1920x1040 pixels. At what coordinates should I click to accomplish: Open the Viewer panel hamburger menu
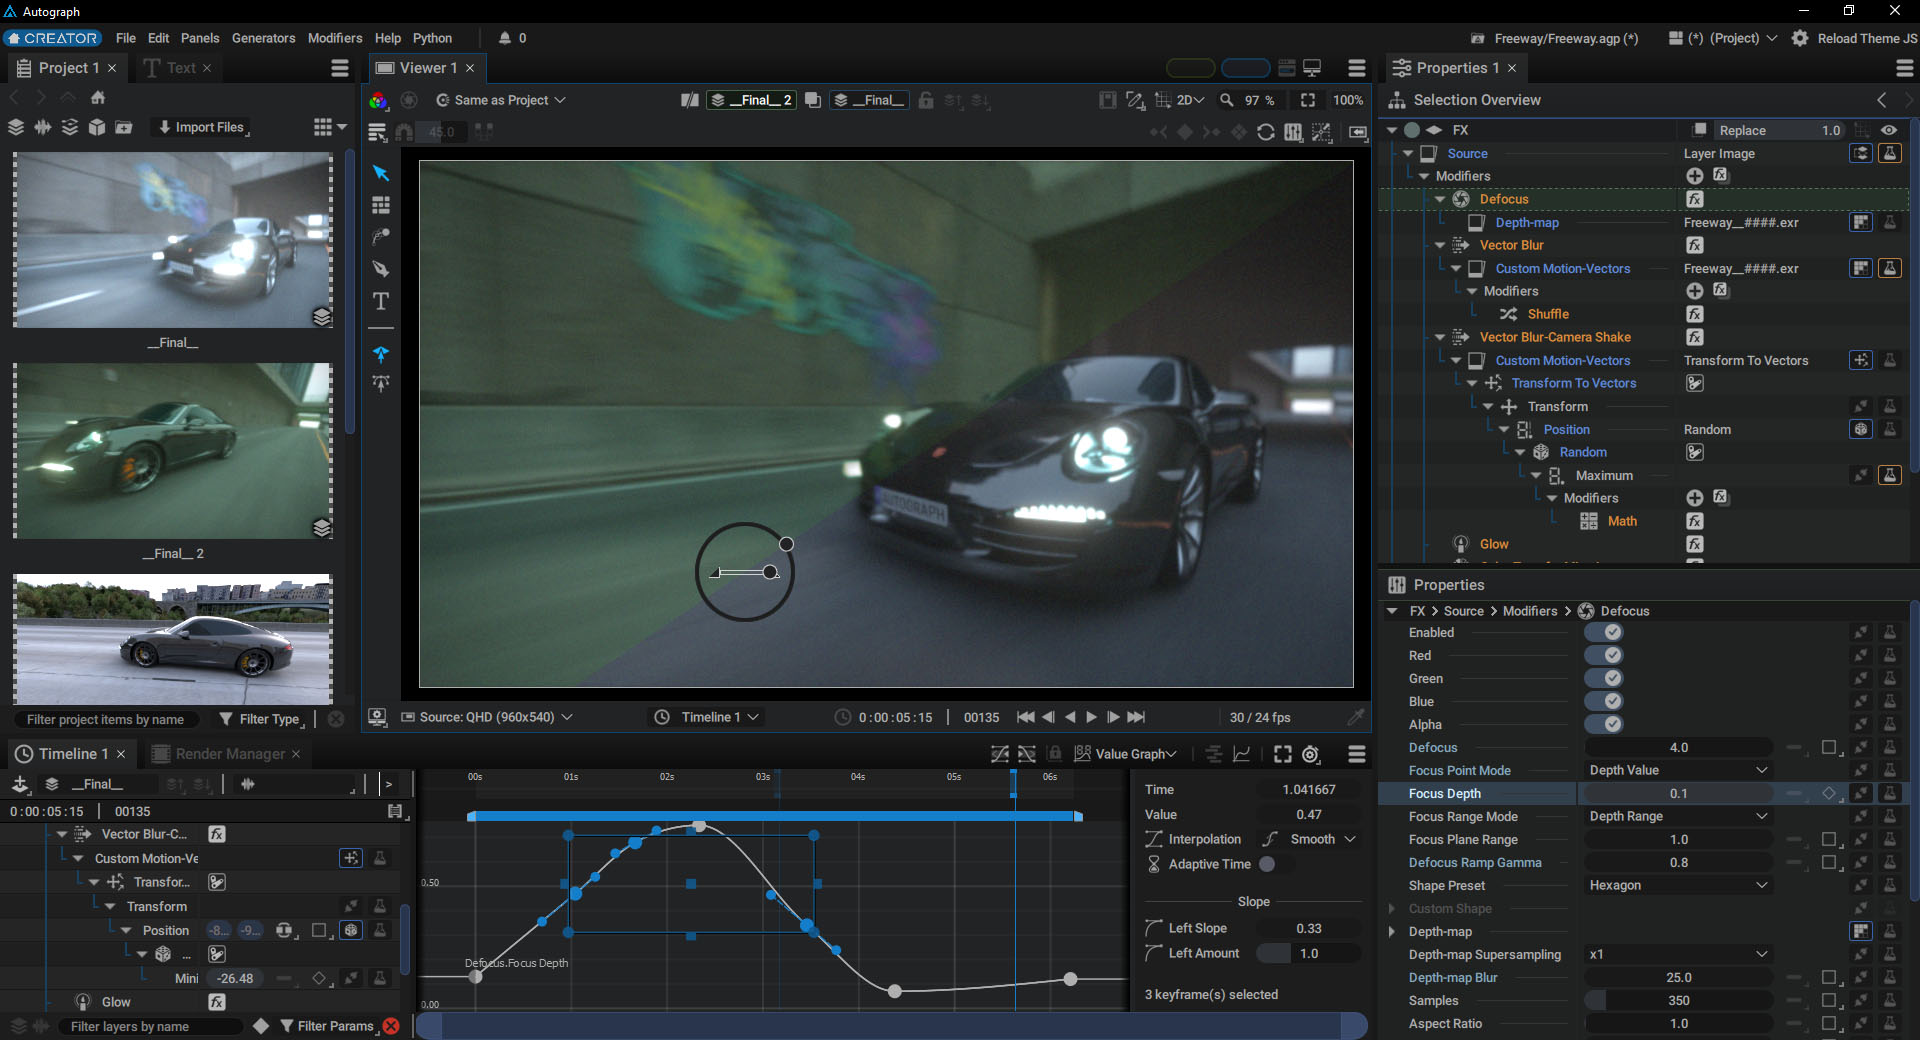point(1356,68)
